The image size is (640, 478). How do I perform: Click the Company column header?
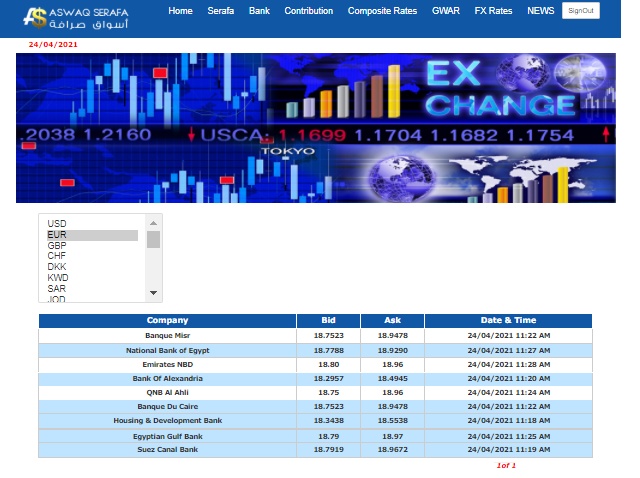(x=167, y=320)
